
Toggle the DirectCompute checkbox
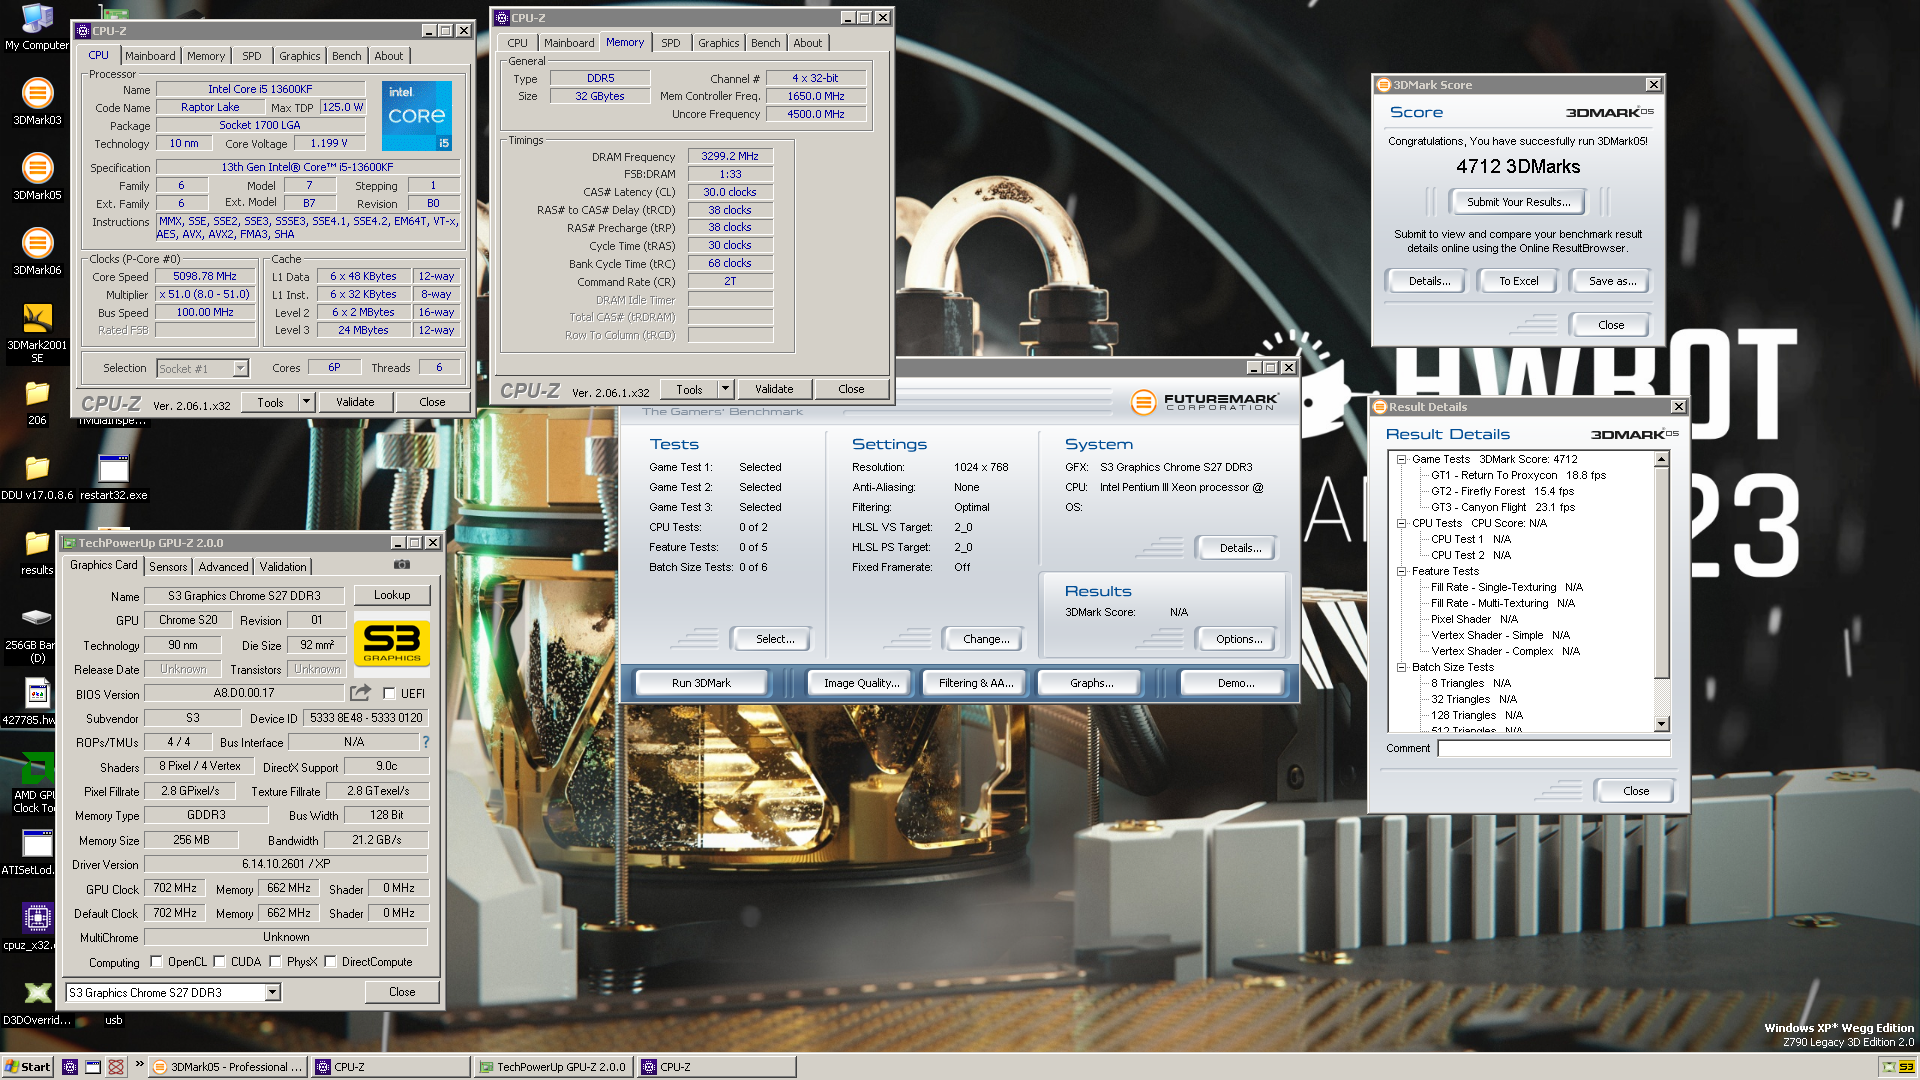[330, 962]
